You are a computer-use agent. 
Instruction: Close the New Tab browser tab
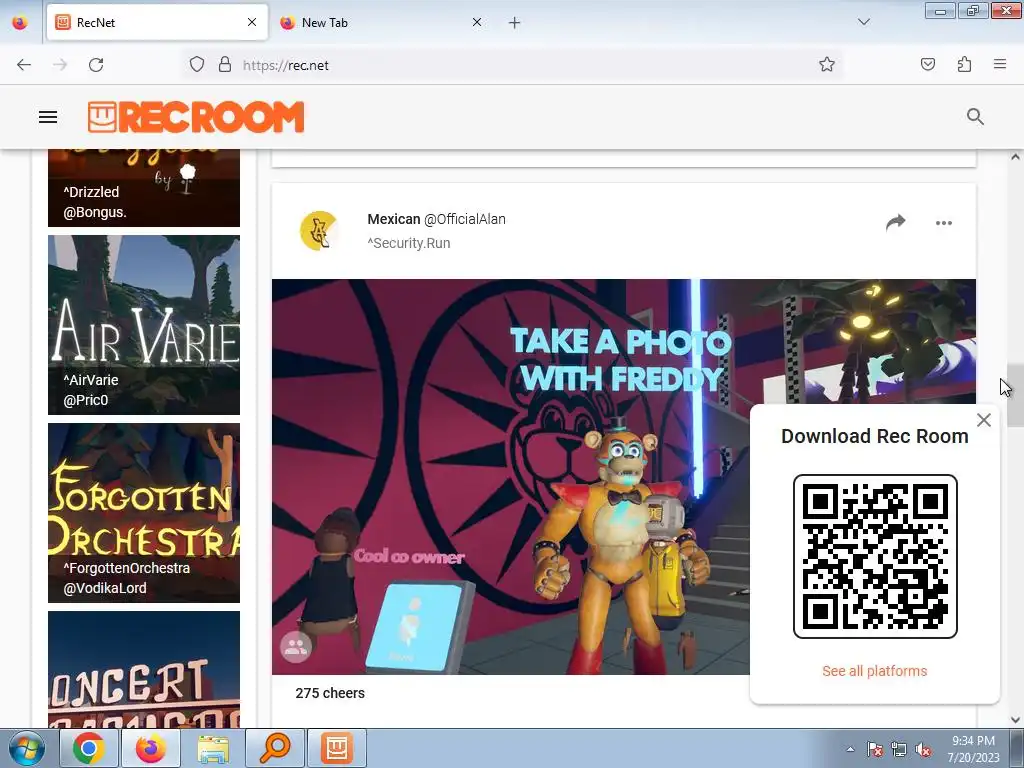point(477,22)
